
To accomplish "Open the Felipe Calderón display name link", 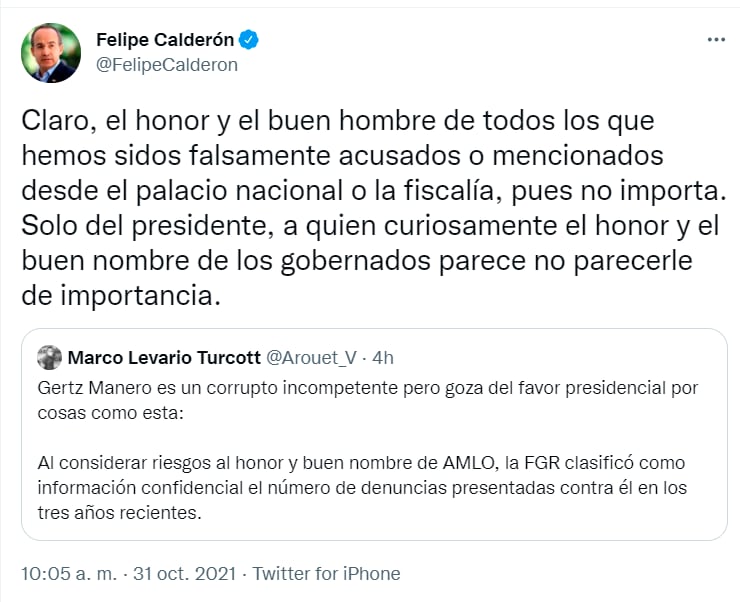I will pos(165,40).
